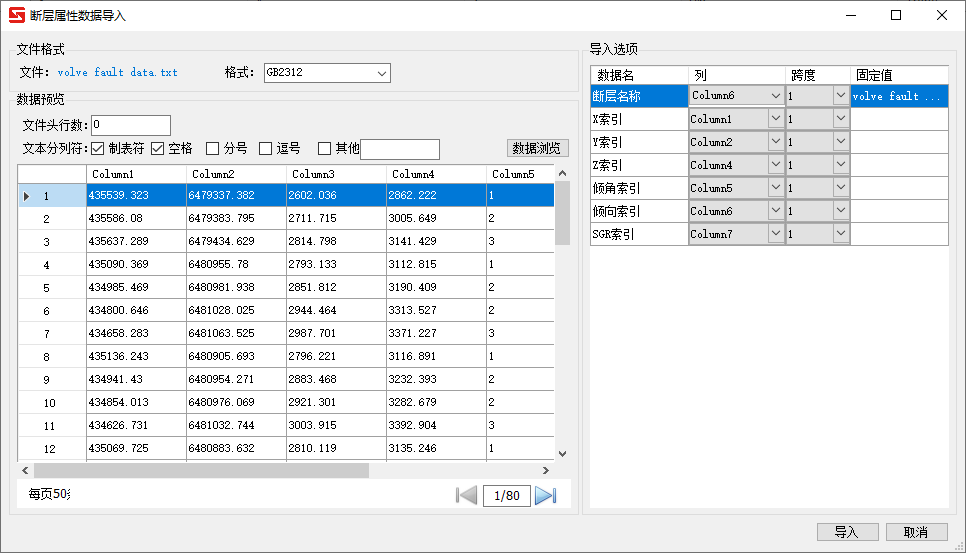Open column dropdown for Y索引 row
Screen dimensions: 966x553
[776, 142]
